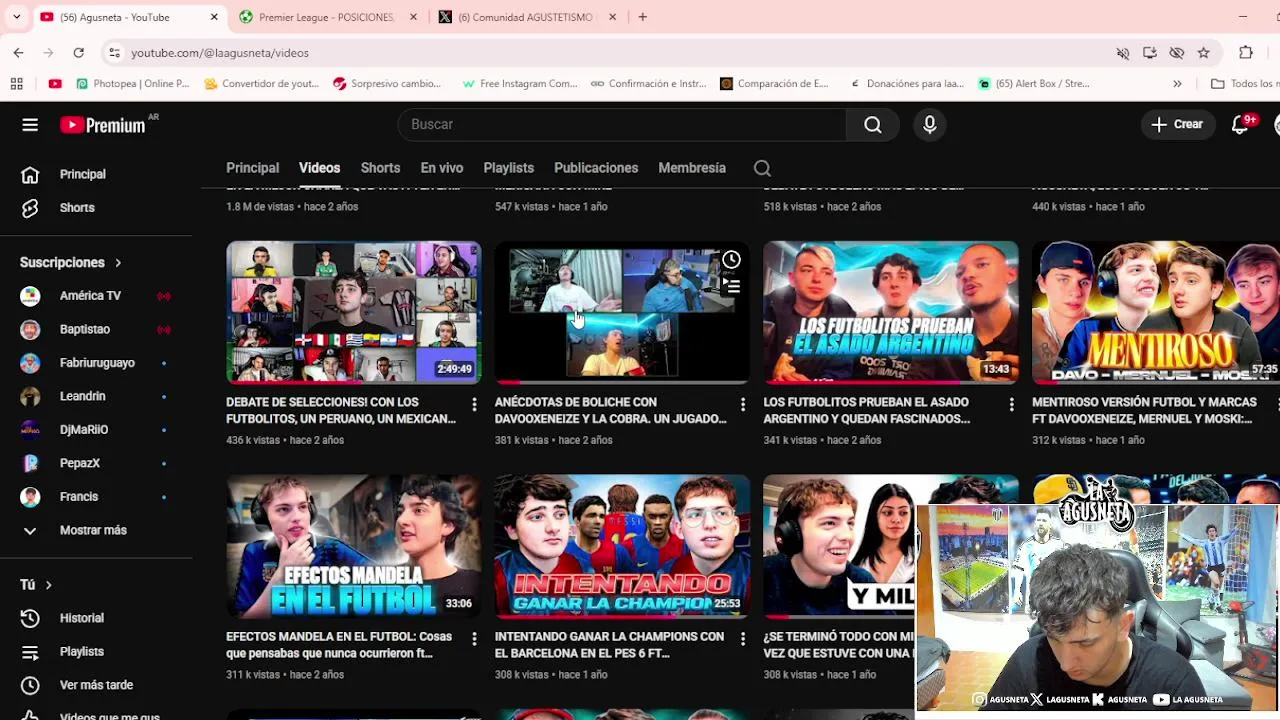Image resolution: width=1280 pixels, height=720 pixels.
Task: Open tab search dropdown arrow
Action: pyautogui.click(x=16, y=17)
